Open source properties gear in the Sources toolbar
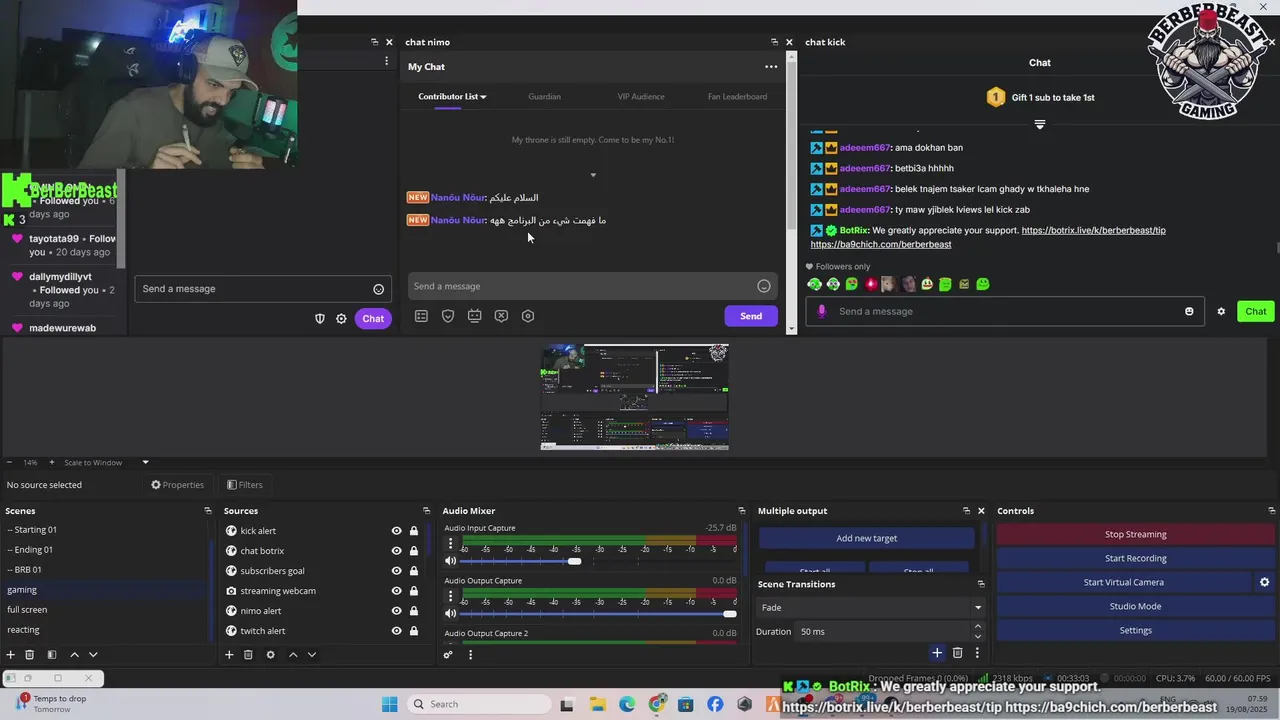Image resolution: width=1280 pixels, height=720 pixels. (270, 655)
